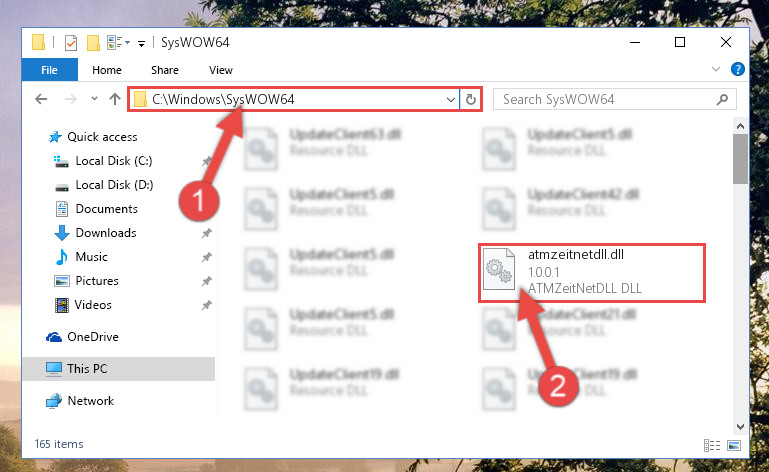Open the File menu
The image size is (769, 472).
[49, 70]
